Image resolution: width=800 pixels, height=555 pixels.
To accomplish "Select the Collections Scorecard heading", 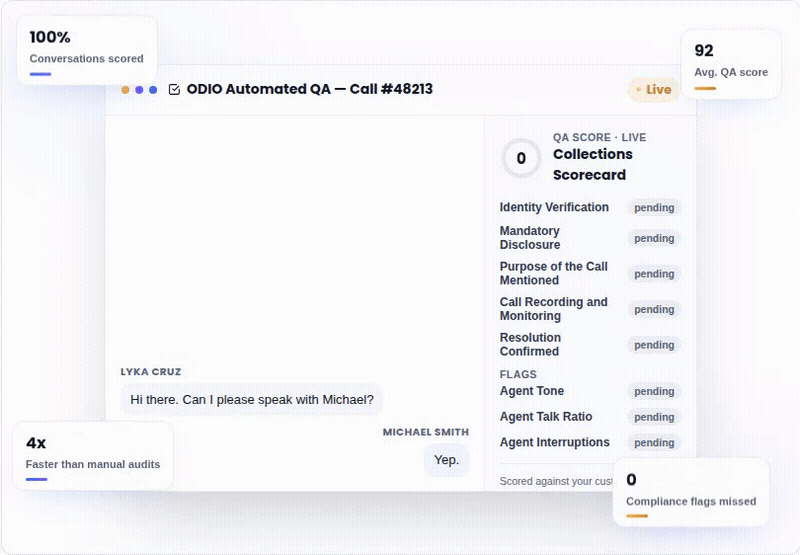I will 592,164.
